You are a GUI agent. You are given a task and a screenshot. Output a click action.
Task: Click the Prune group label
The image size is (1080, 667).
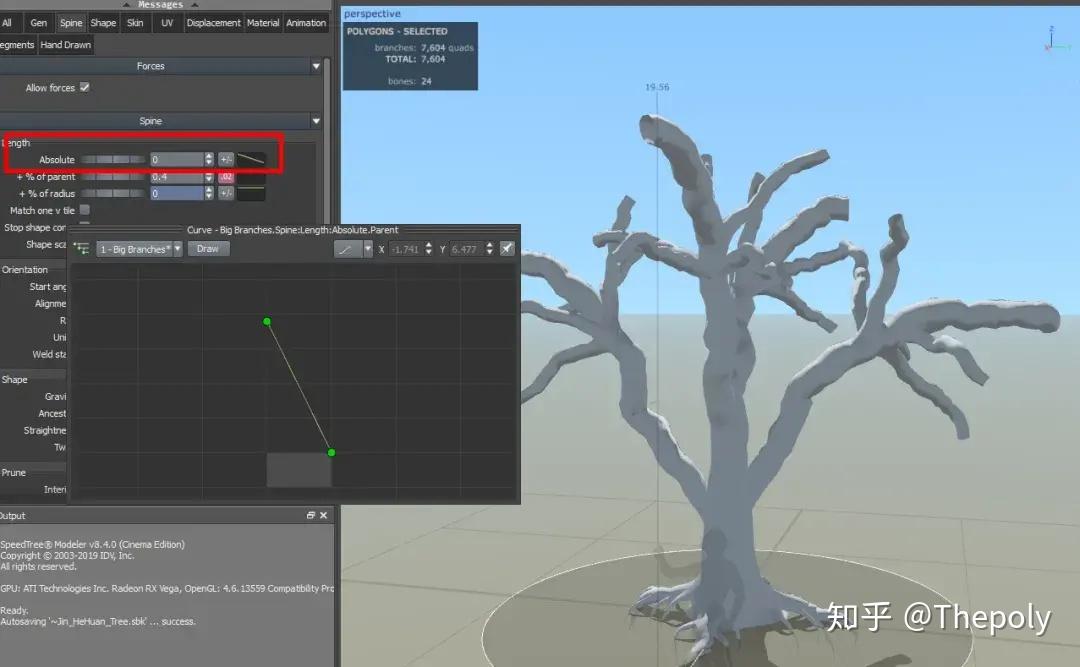[x=14, y=473]
